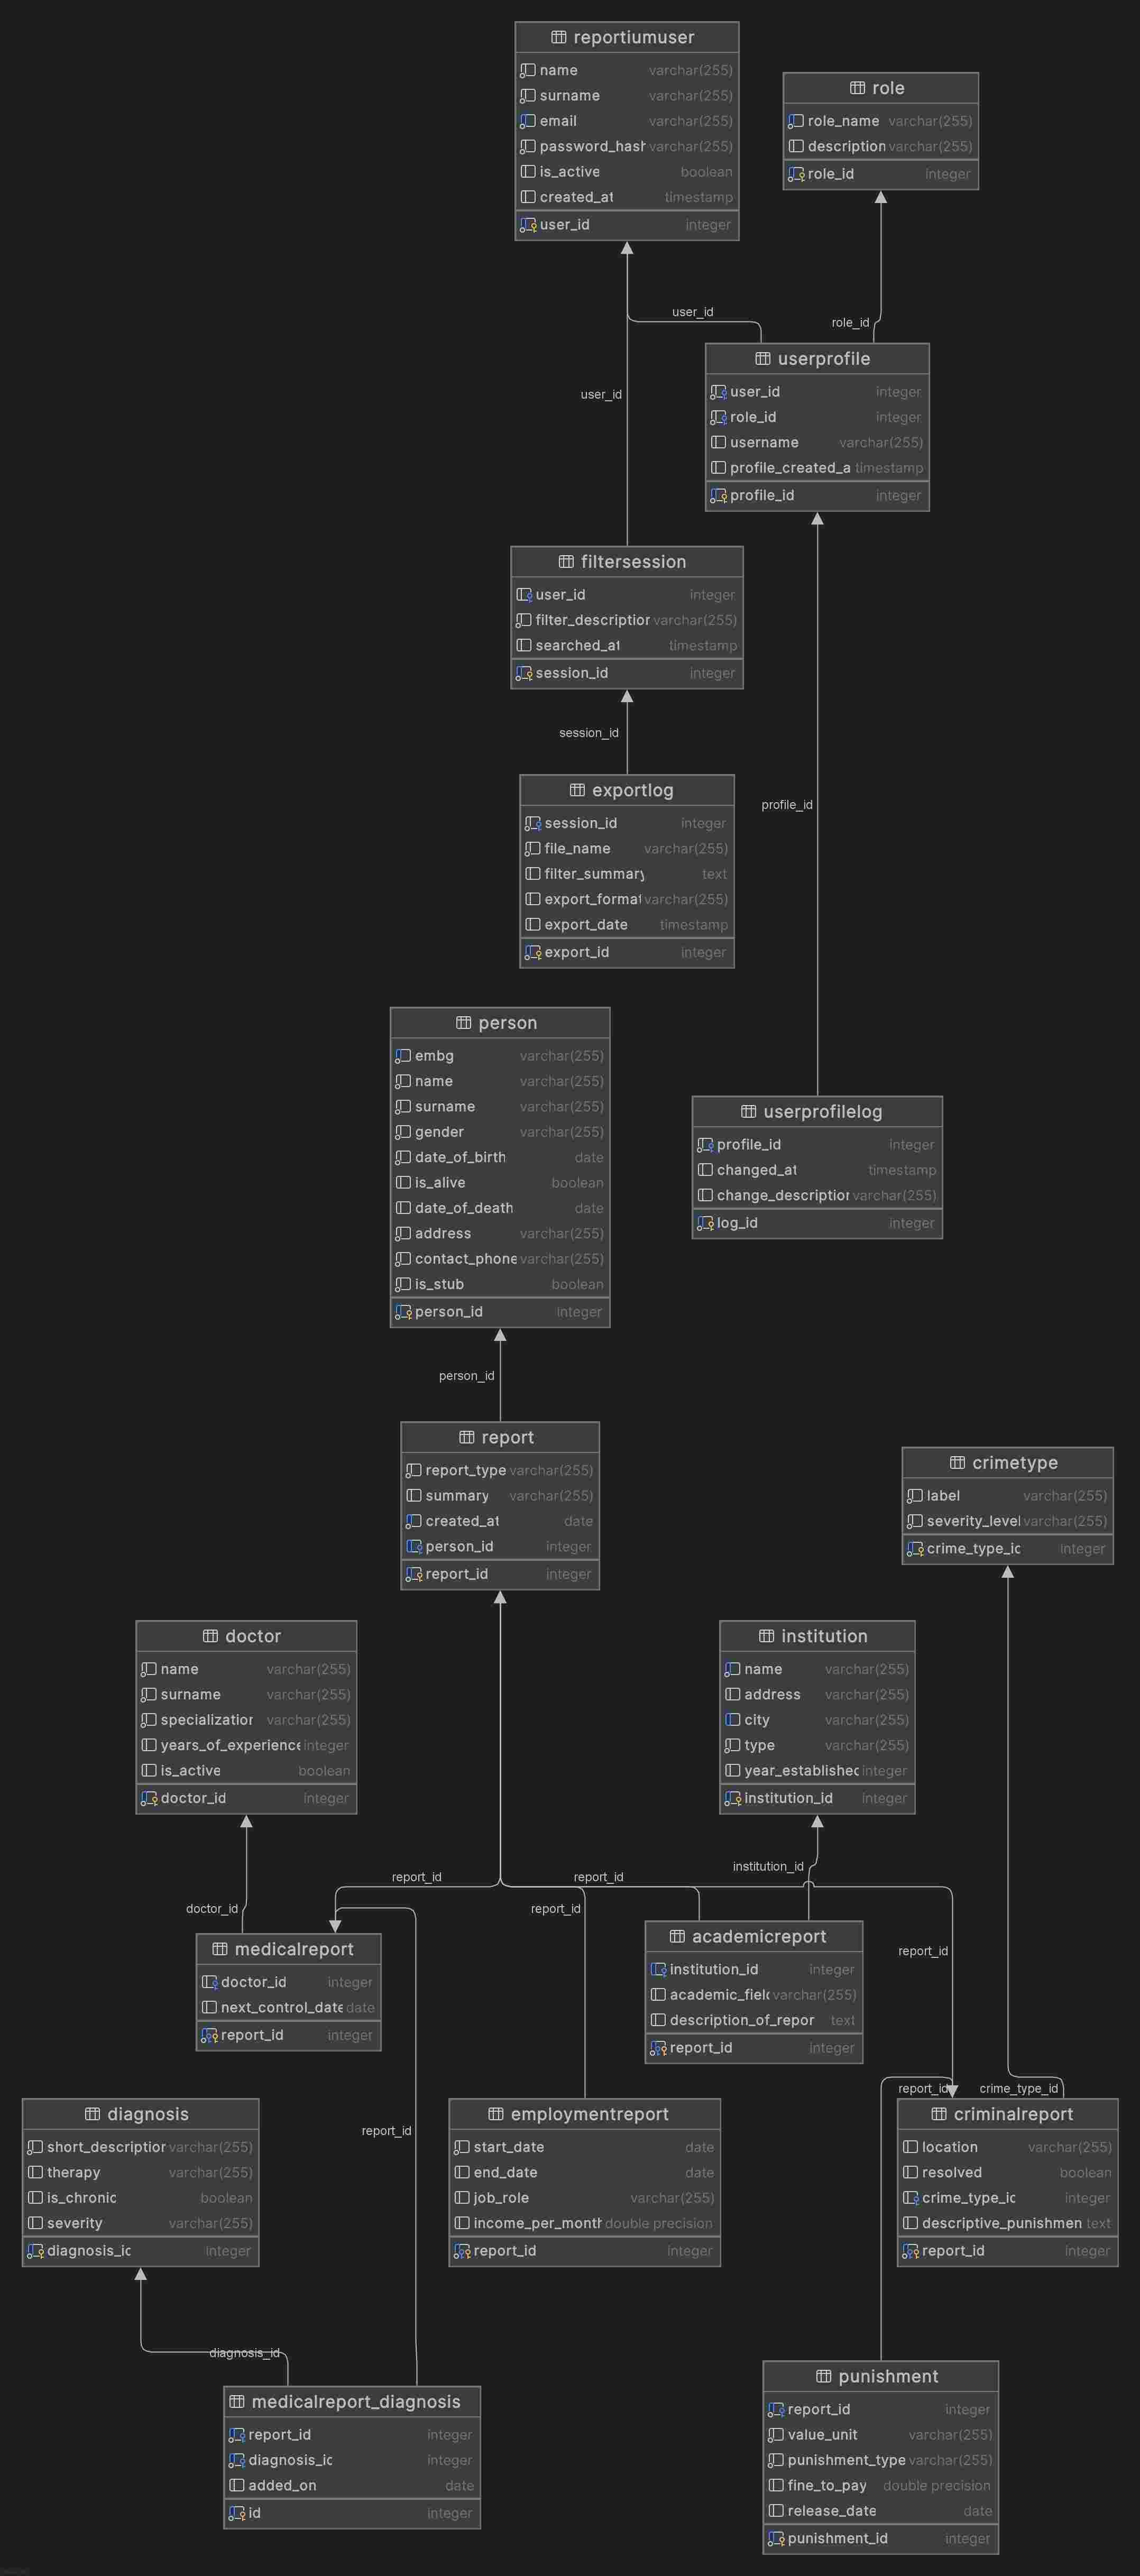Screen dimensions: 1140x2576
Task: Click the key icon for export_id in exportlog
Action: point(533,952)
